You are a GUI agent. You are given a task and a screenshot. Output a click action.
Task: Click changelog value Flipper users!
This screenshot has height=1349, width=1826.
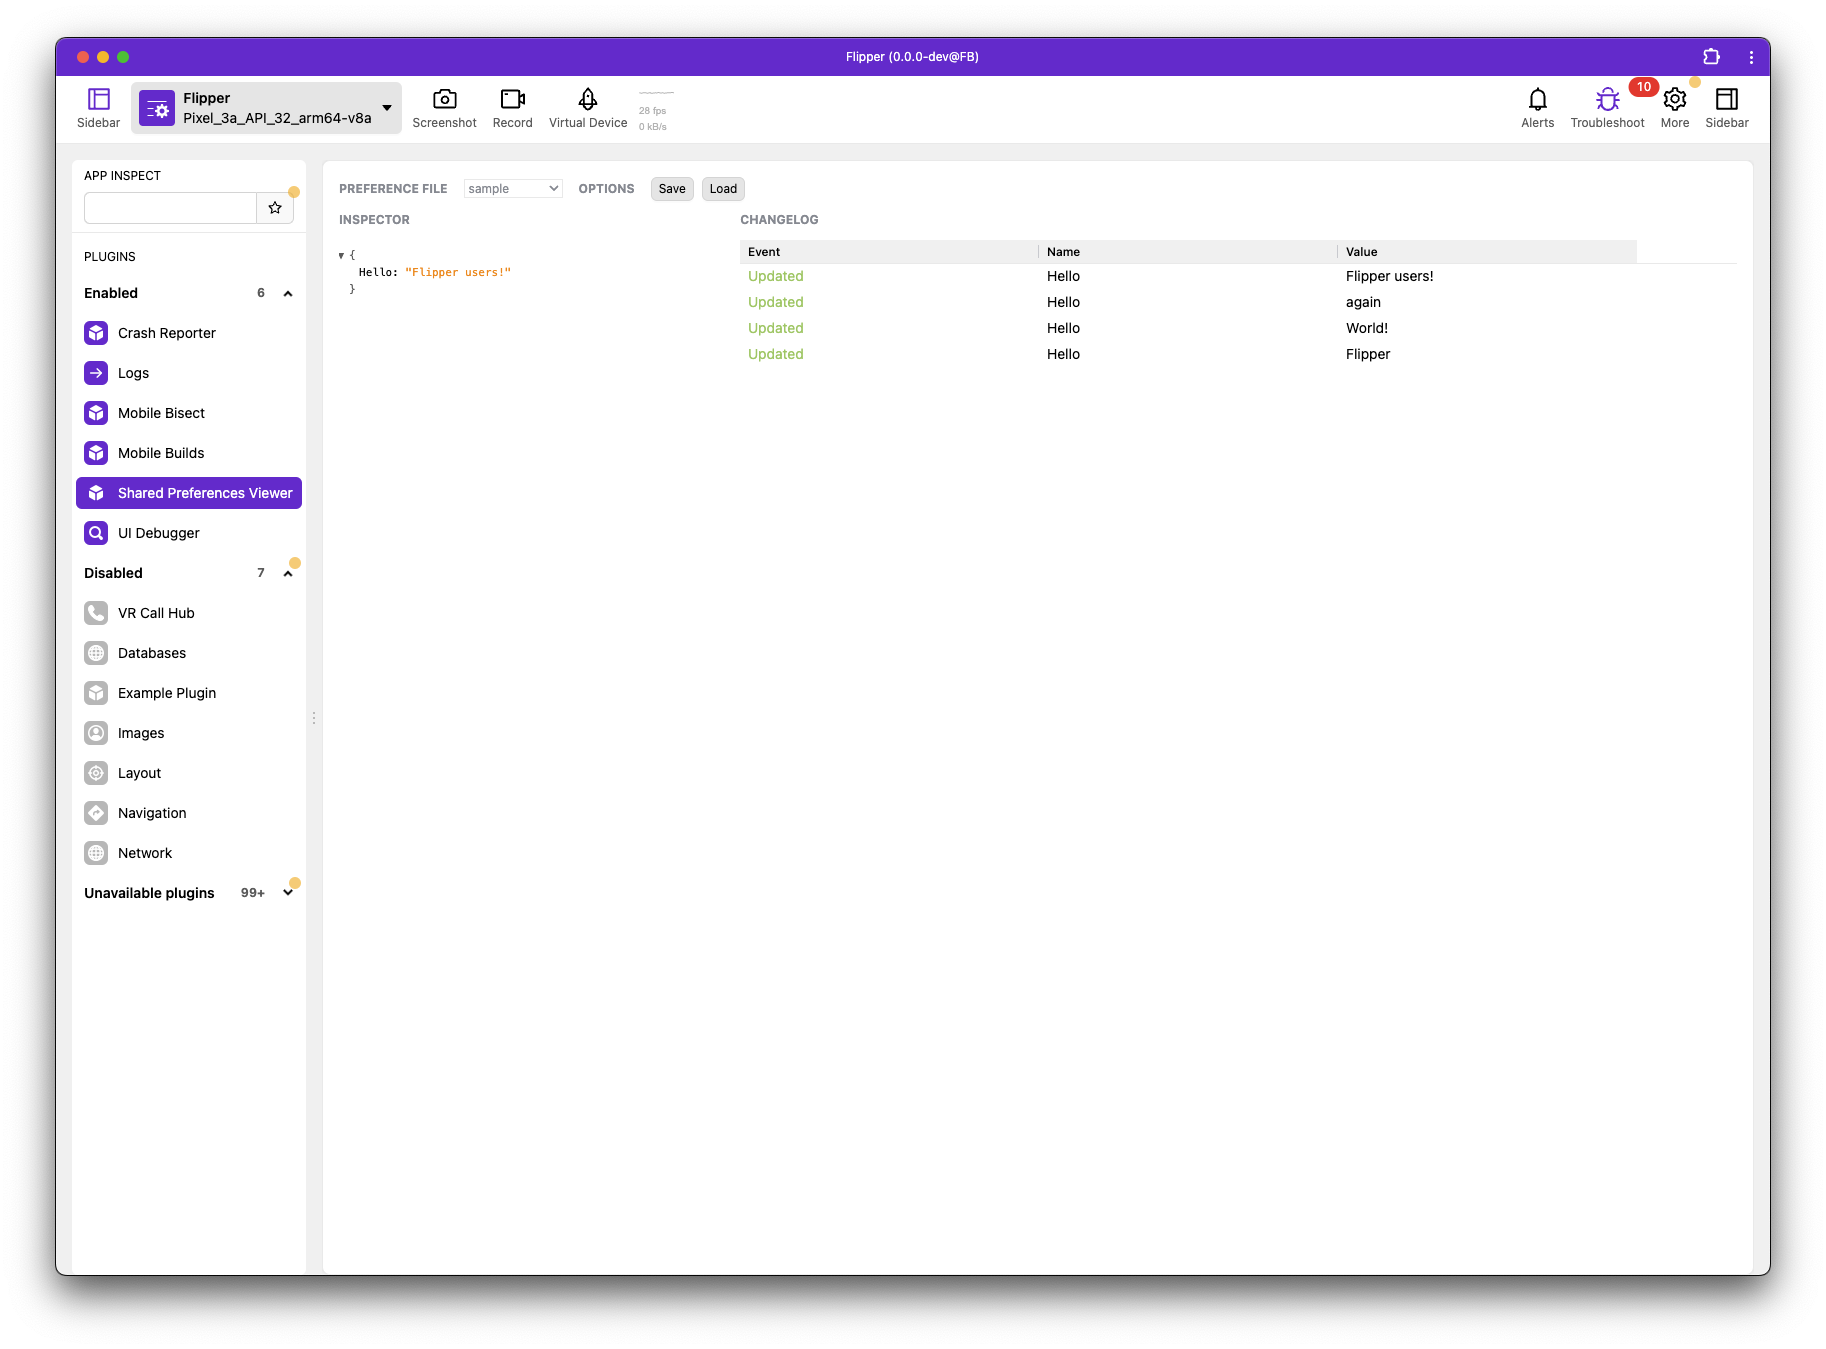tap(1389, 276)
